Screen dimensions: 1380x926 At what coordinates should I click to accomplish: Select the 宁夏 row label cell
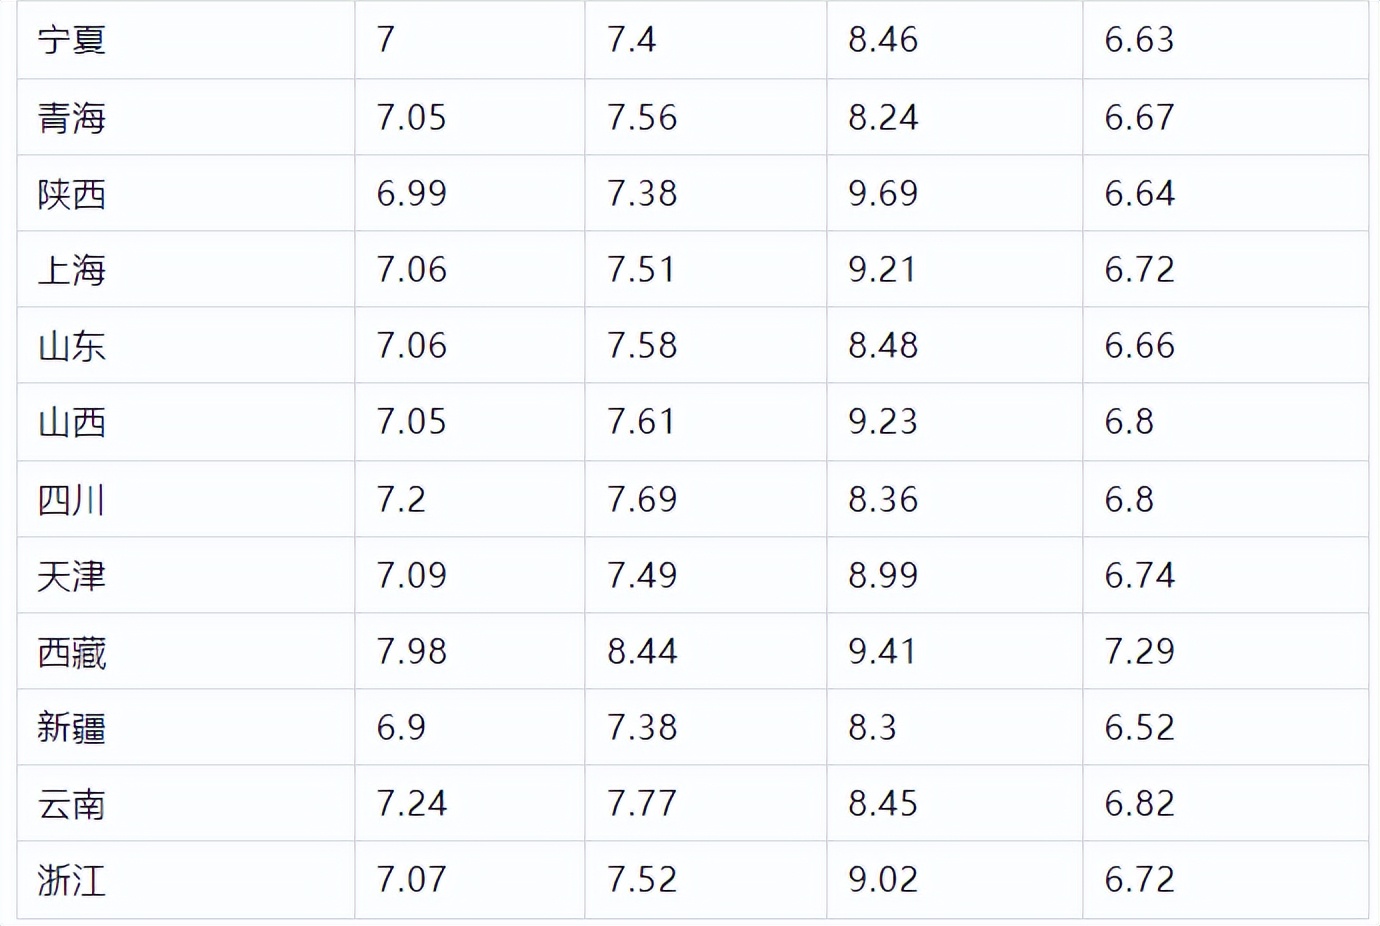186,40
